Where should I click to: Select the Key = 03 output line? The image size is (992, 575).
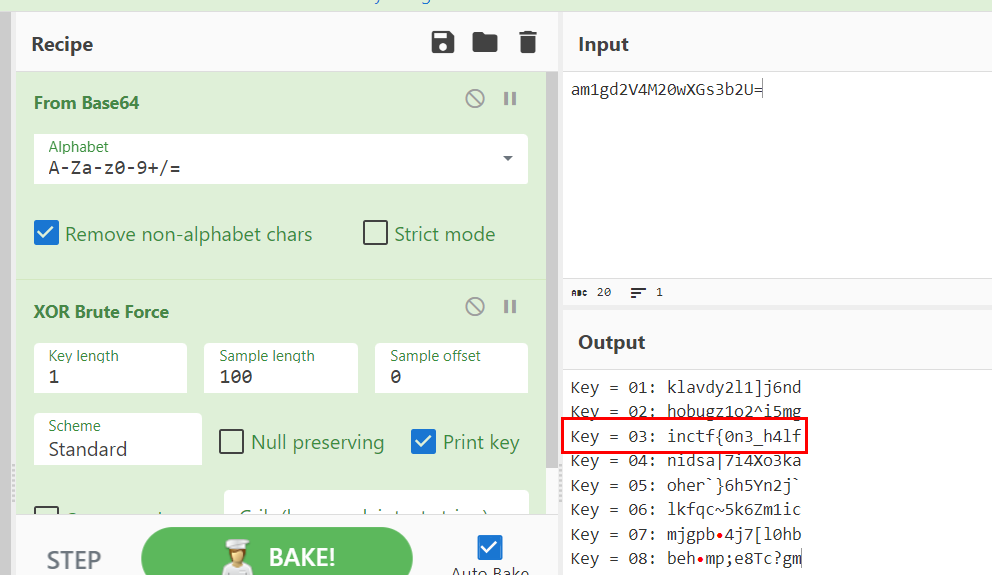pyautogui.click(x=686, y=436)
